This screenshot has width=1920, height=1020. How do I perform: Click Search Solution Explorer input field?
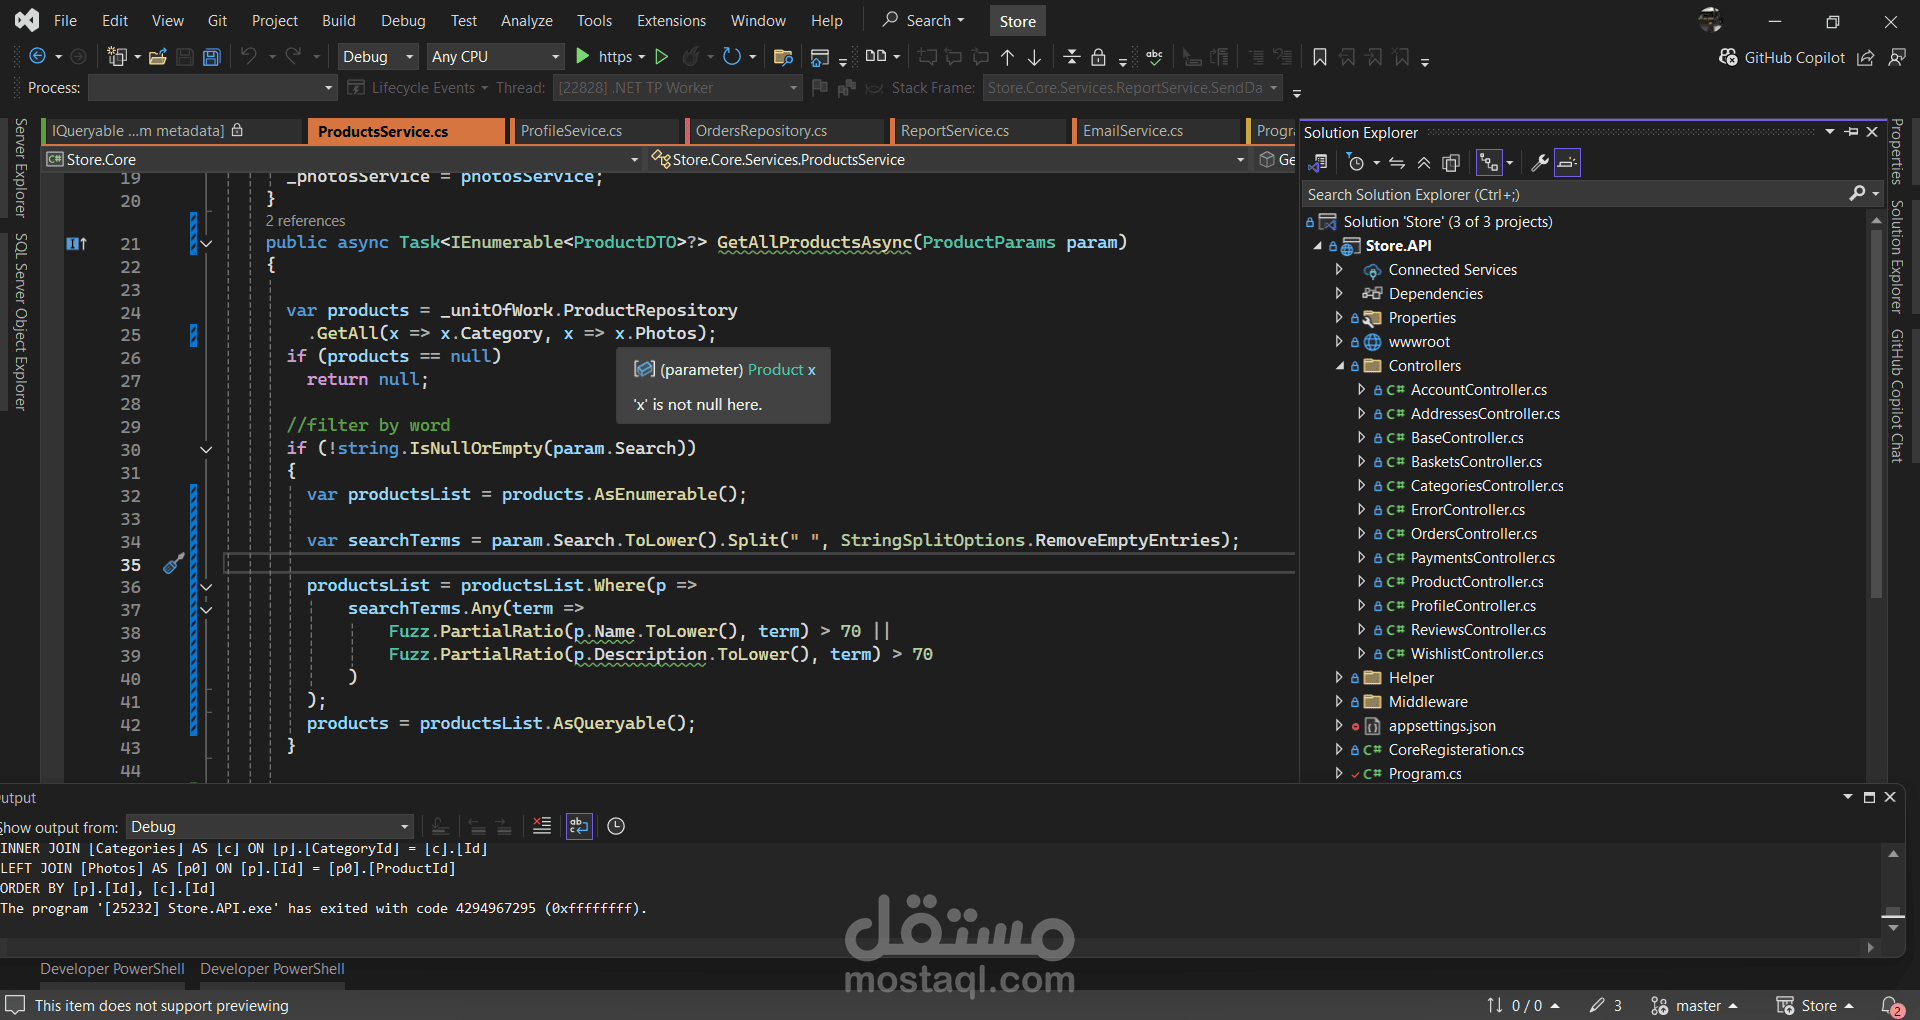click(x=1575, y=195)
